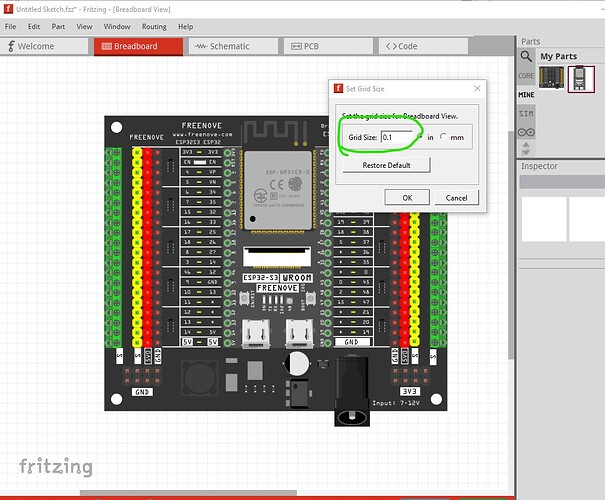This screenshot has width=605, height=500.
Task: Click the left white USB connector on the board
Action: pos(256,333)
